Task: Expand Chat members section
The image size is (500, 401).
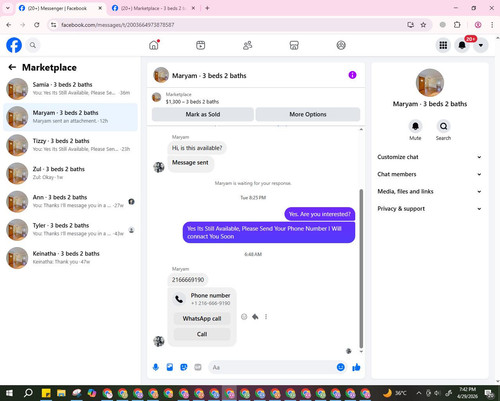Action: pos(429,174)
